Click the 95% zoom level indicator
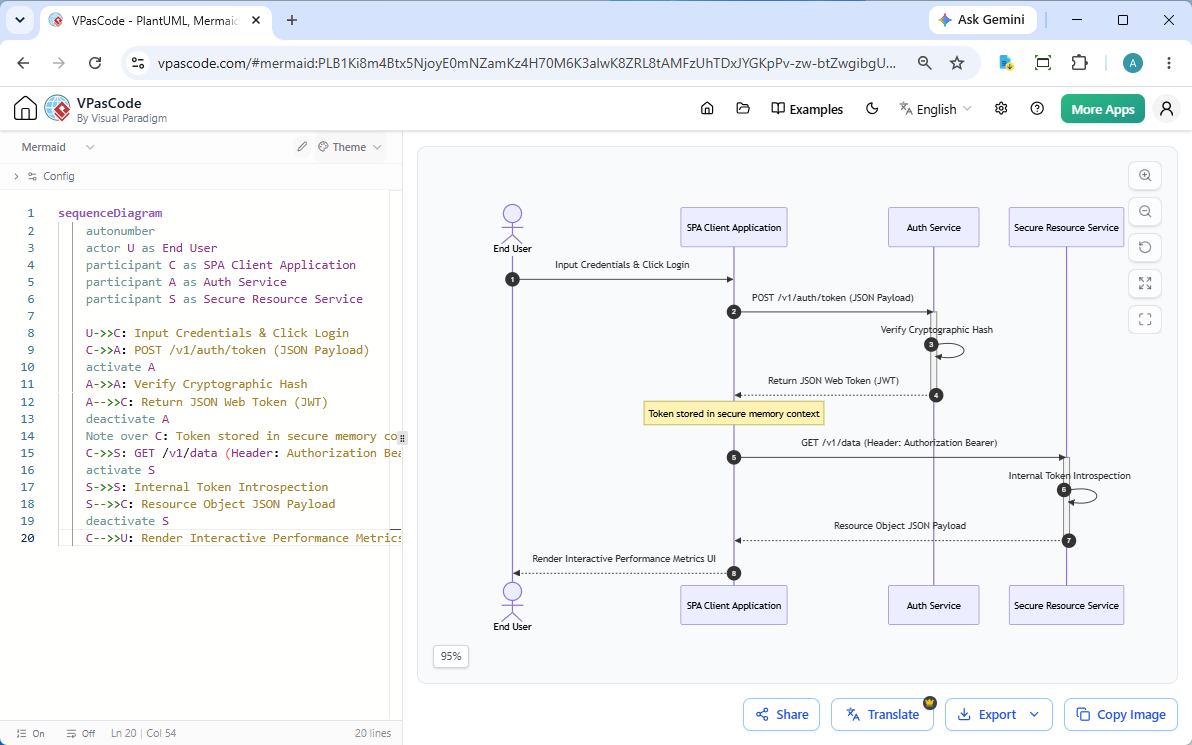The height and width of the screenshot is (745, 1192). pos(451,656)
